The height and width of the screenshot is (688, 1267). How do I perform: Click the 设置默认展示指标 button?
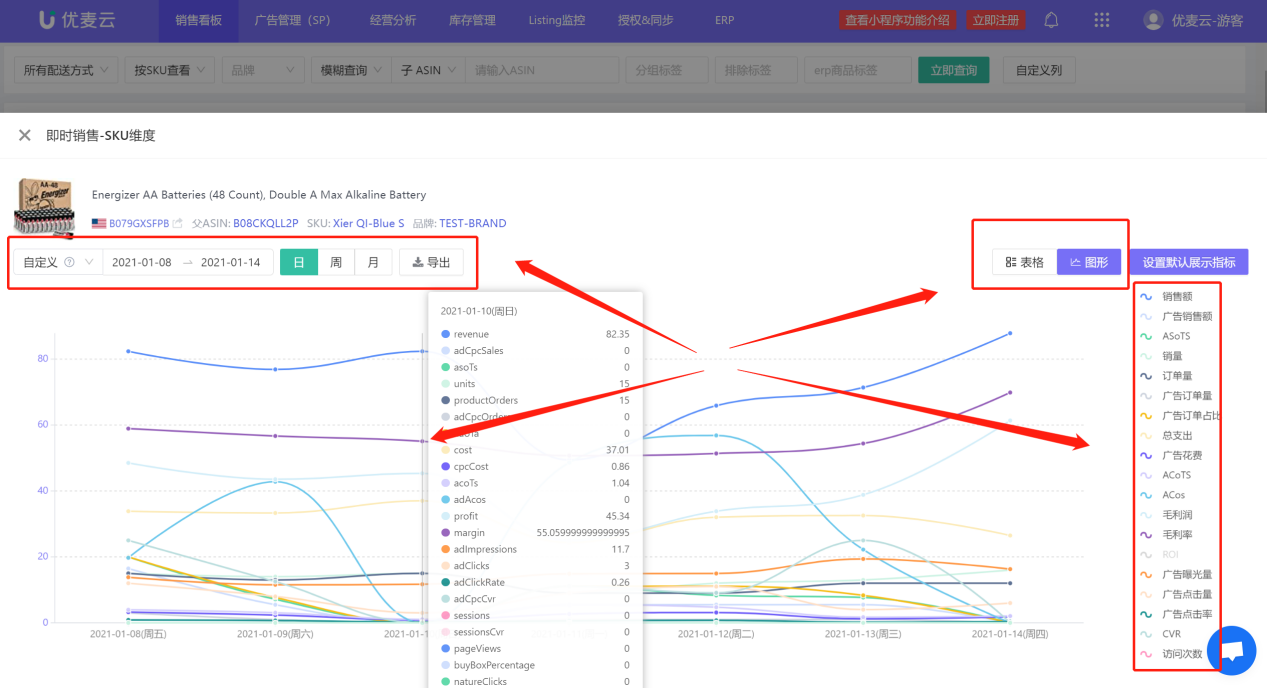coord(1188,262)
